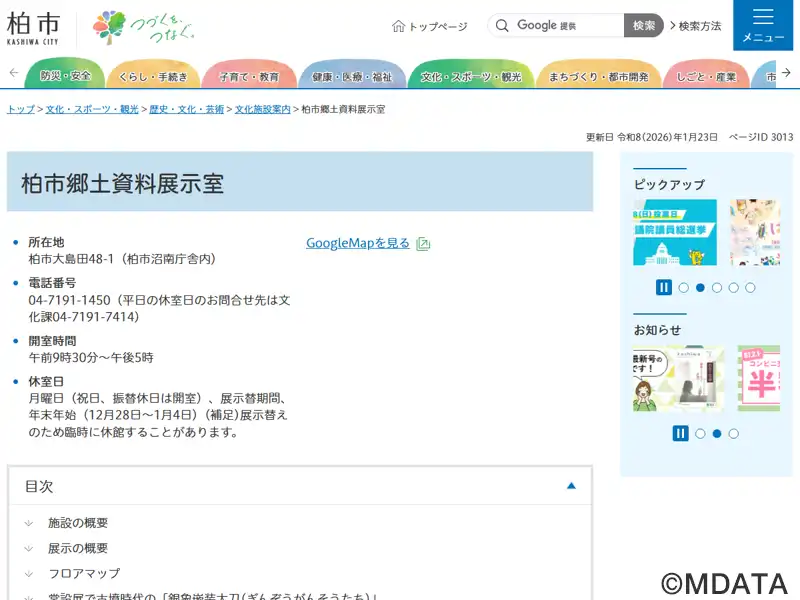Select the fourth ピックアップ slide dot
Screen dimensions: 800x600
click(733, 288)
